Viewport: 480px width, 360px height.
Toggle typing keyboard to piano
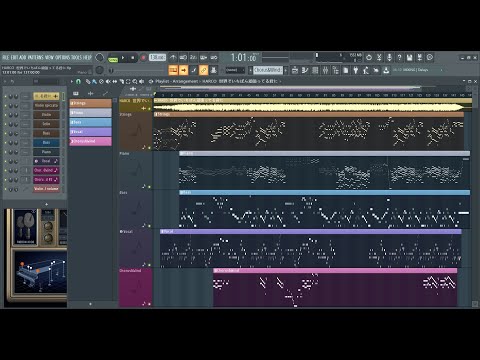(173, 70)
